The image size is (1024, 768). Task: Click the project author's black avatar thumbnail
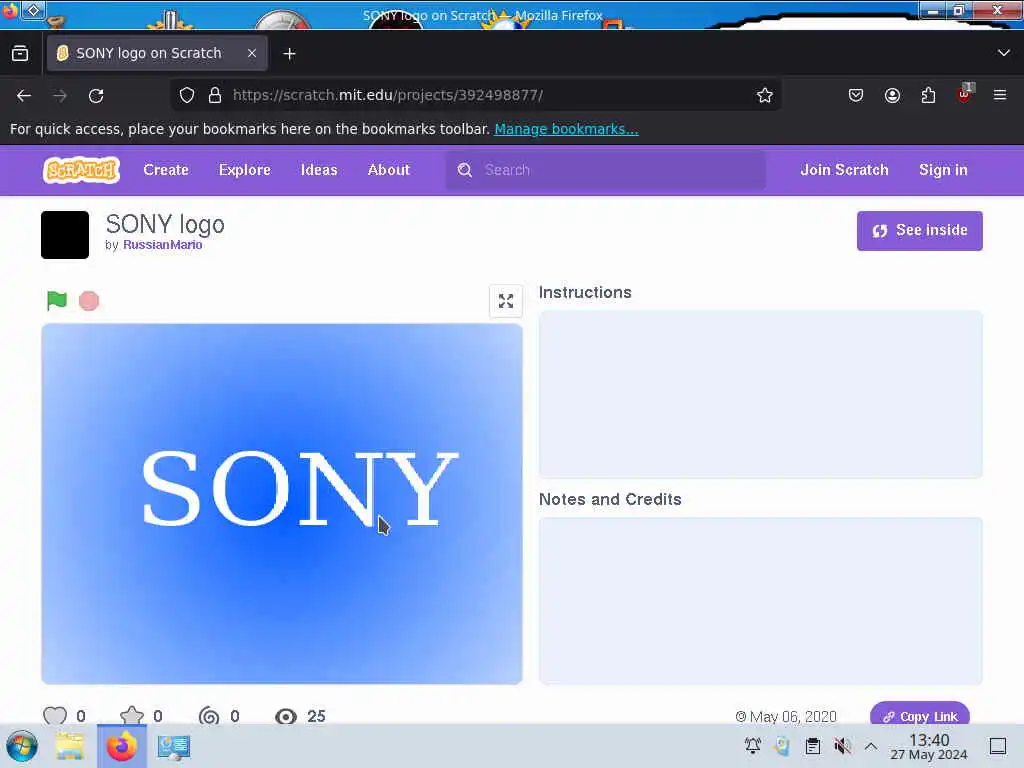point(65,235)
